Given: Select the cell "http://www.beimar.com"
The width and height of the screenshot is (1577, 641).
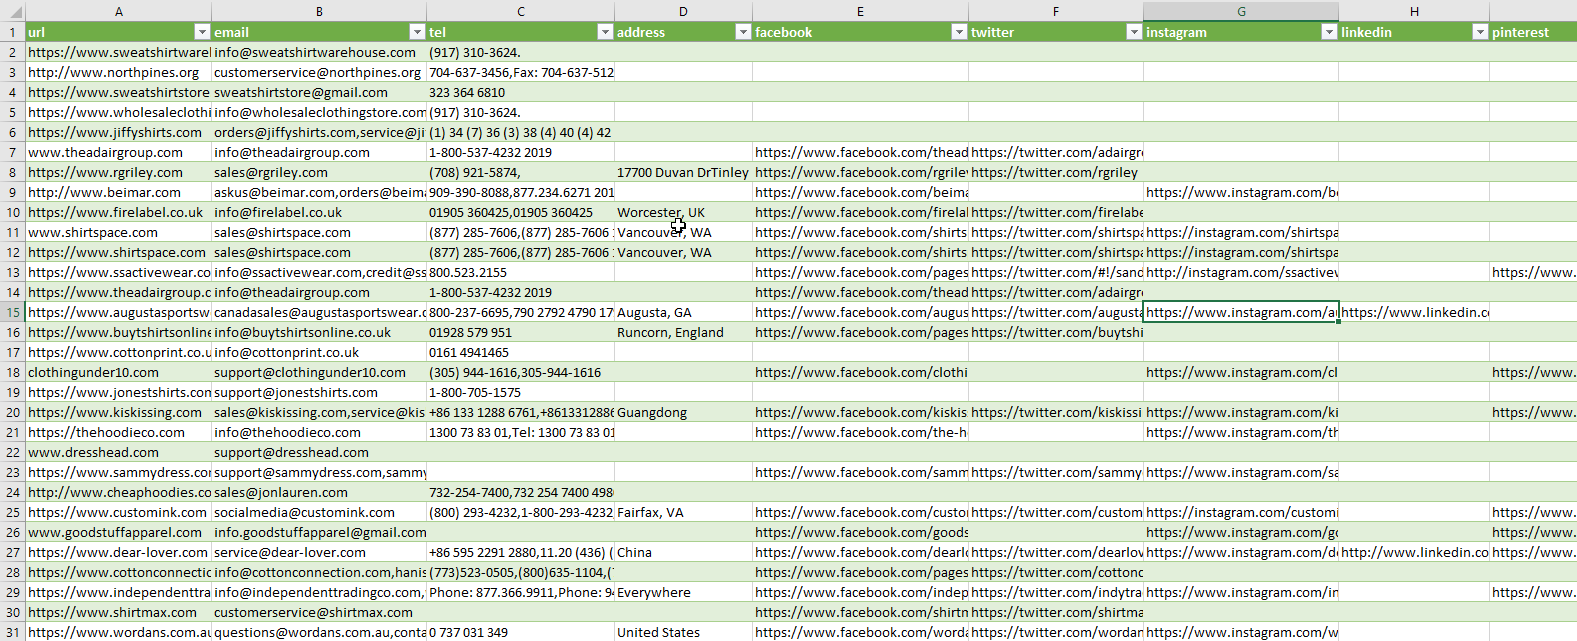Looking at the screenshot, I should [x=119, y=192].
